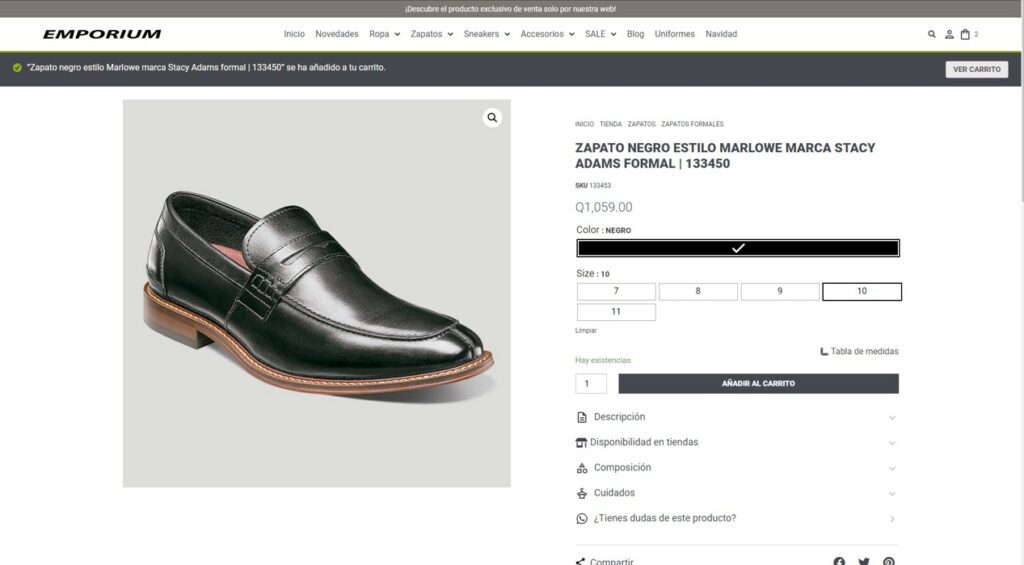Viewport: 1024px width, 565px height.
Task: Click the Cuidados care icon
Action: point(582,493)
